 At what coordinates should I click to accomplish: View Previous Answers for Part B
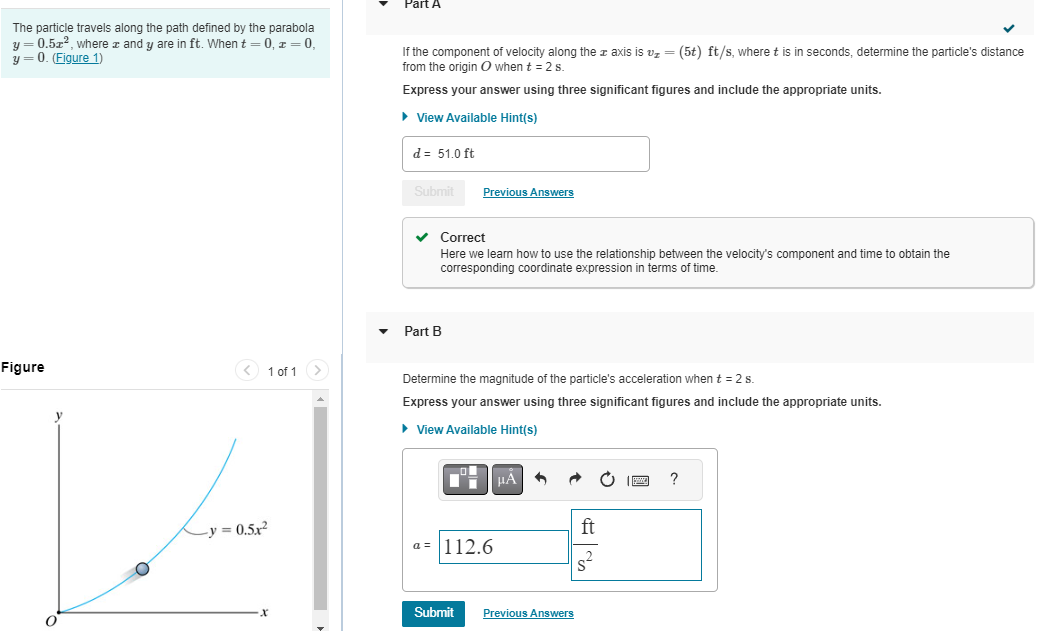tap(528, 613)
